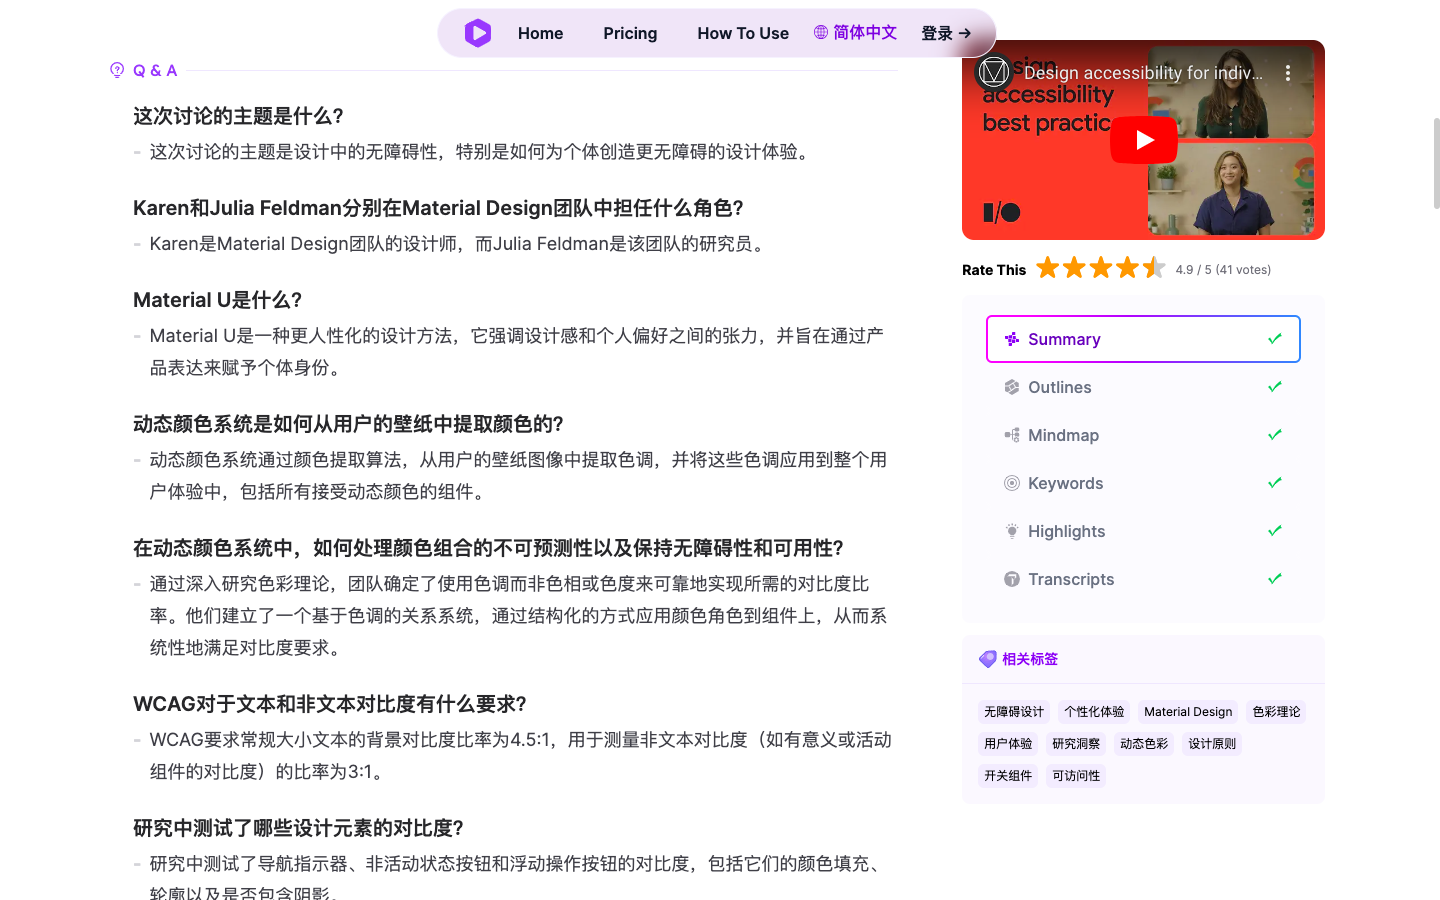This screenshot has width=1440, height=900.
Task: Rate the video five stars
Action: click(x=1153, y=268)
